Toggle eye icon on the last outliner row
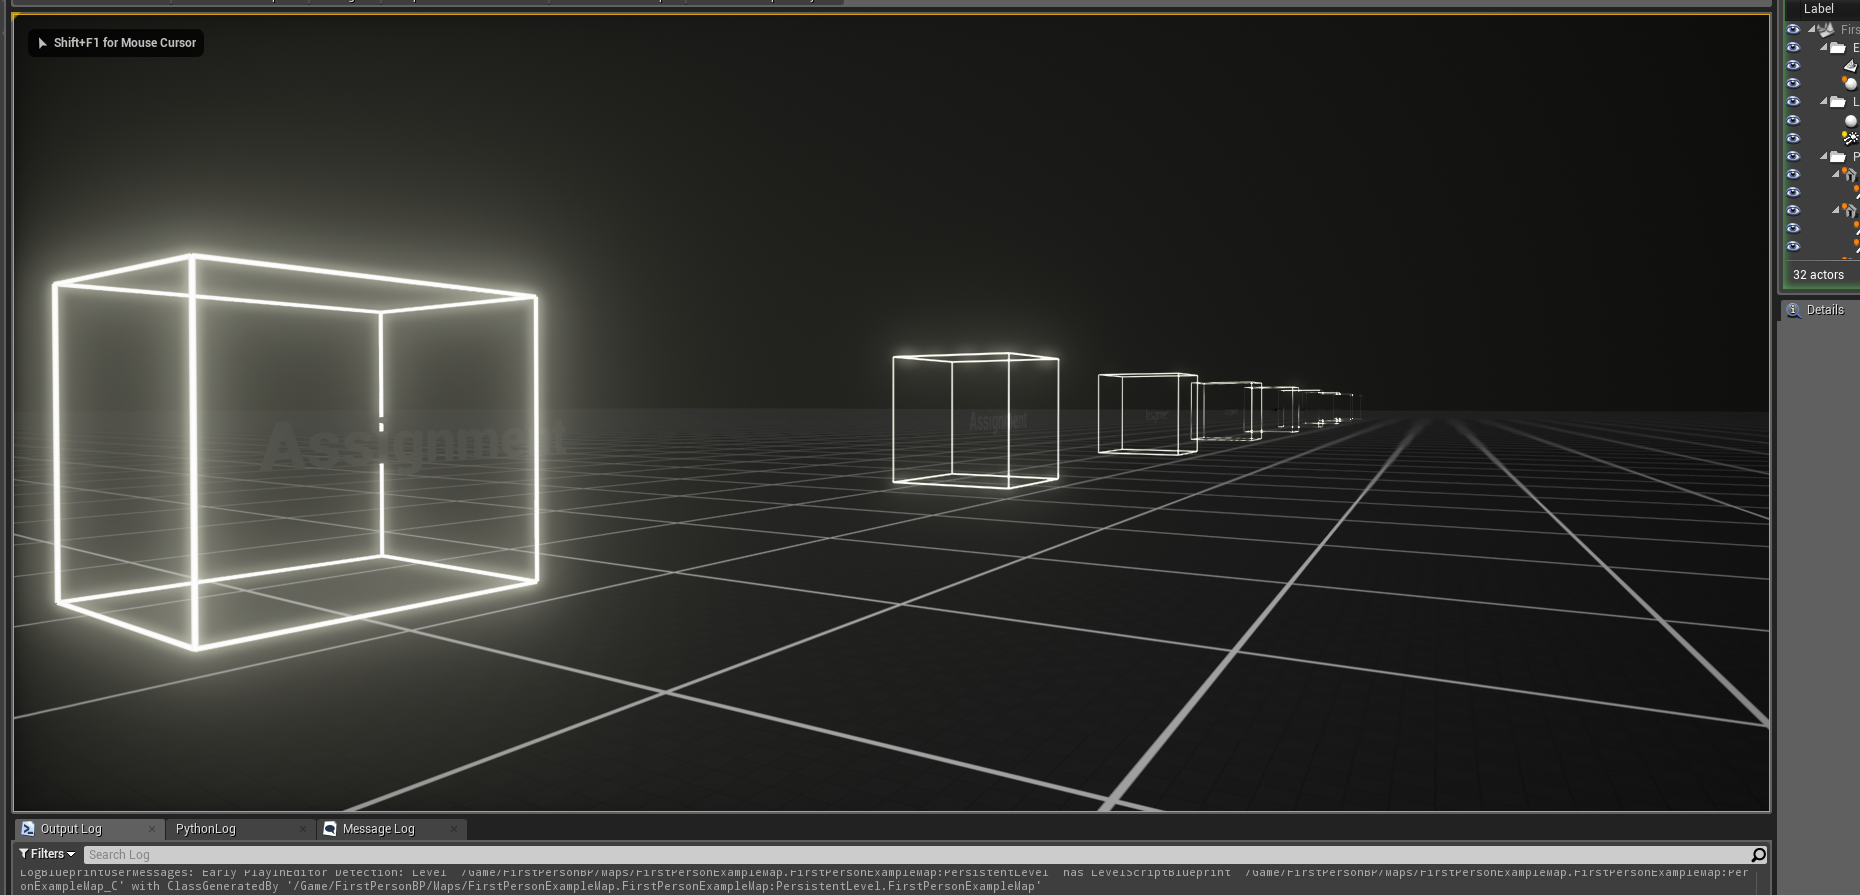The width and height of the screenshot is (1860, 895). [x=1793, y=246]
